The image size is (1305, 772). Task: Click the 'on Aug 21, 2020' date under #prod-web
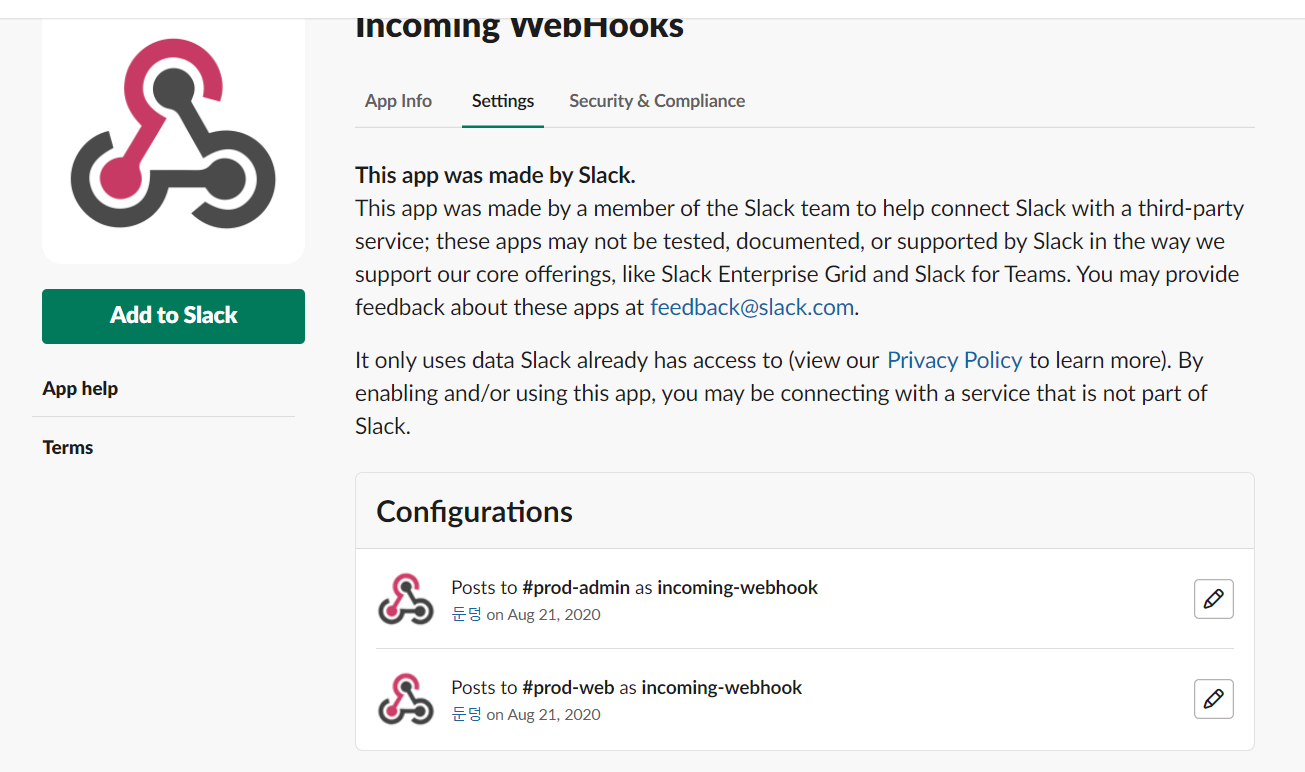543,714
